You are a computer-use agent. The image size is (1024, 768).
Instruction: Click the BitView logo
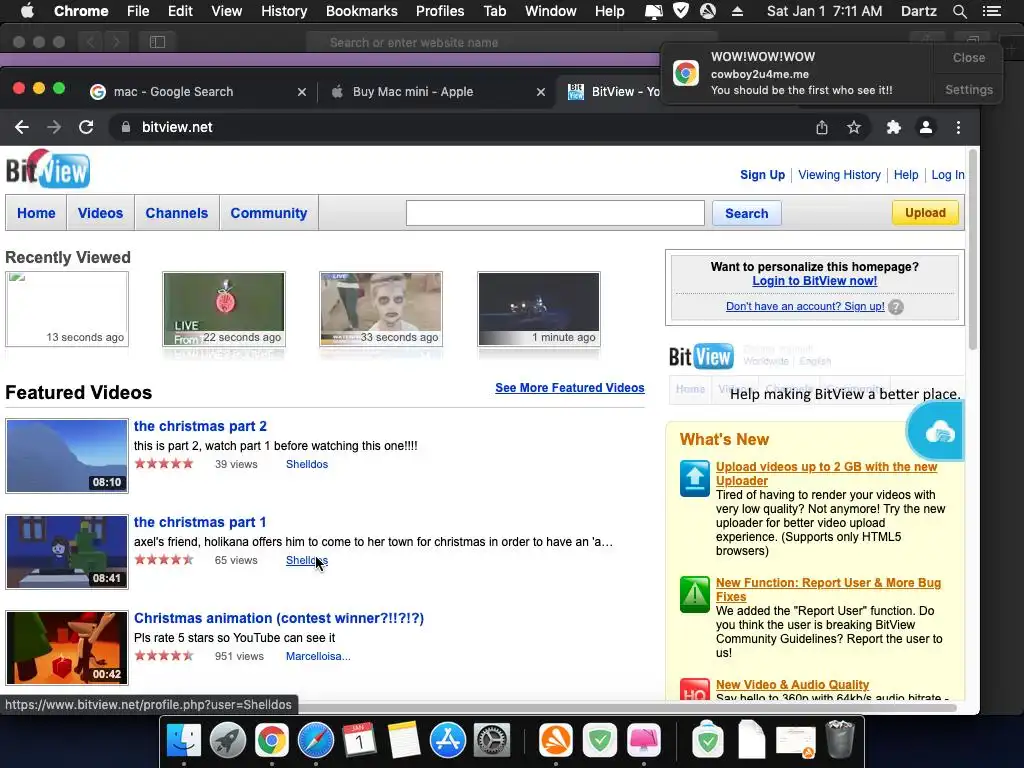pos(48,169)
